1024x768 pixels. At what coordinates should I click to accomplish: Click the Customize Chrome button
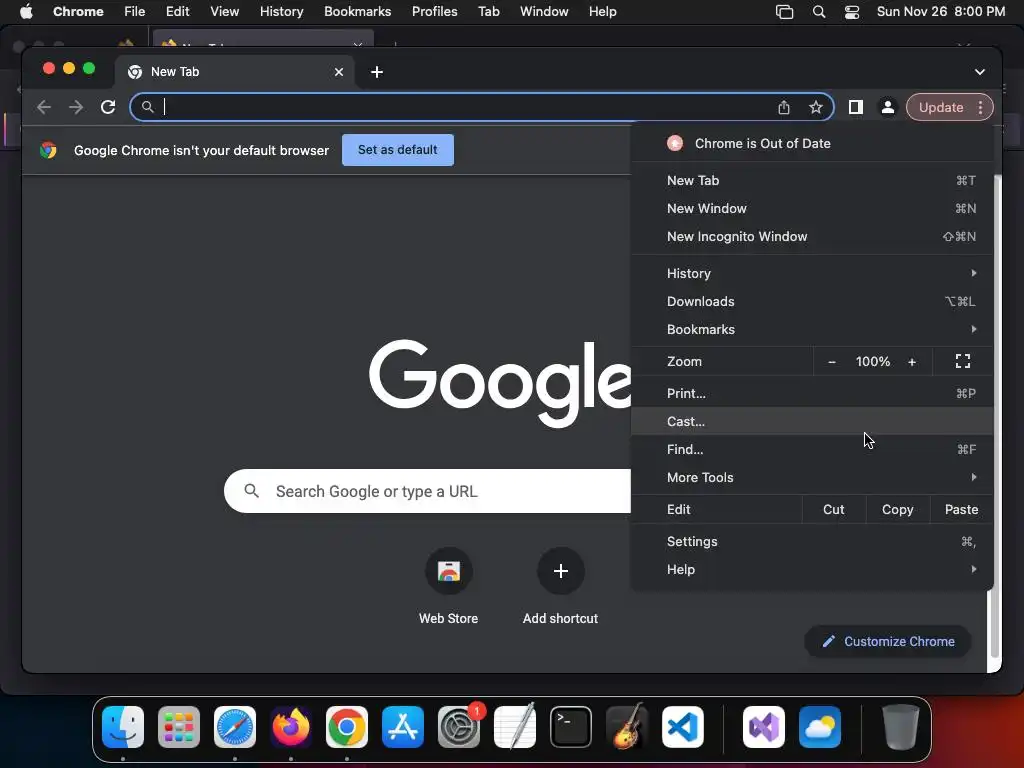(888, 642)
